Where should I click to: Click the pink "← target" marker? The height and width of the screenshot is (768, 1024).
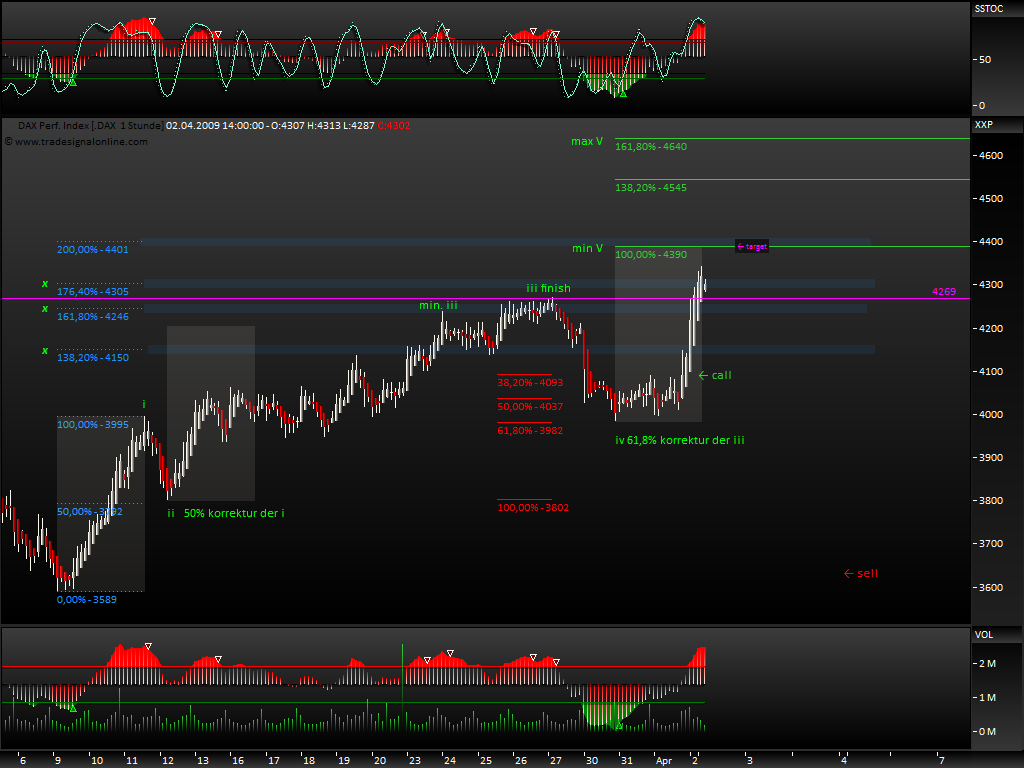[750, 246]
